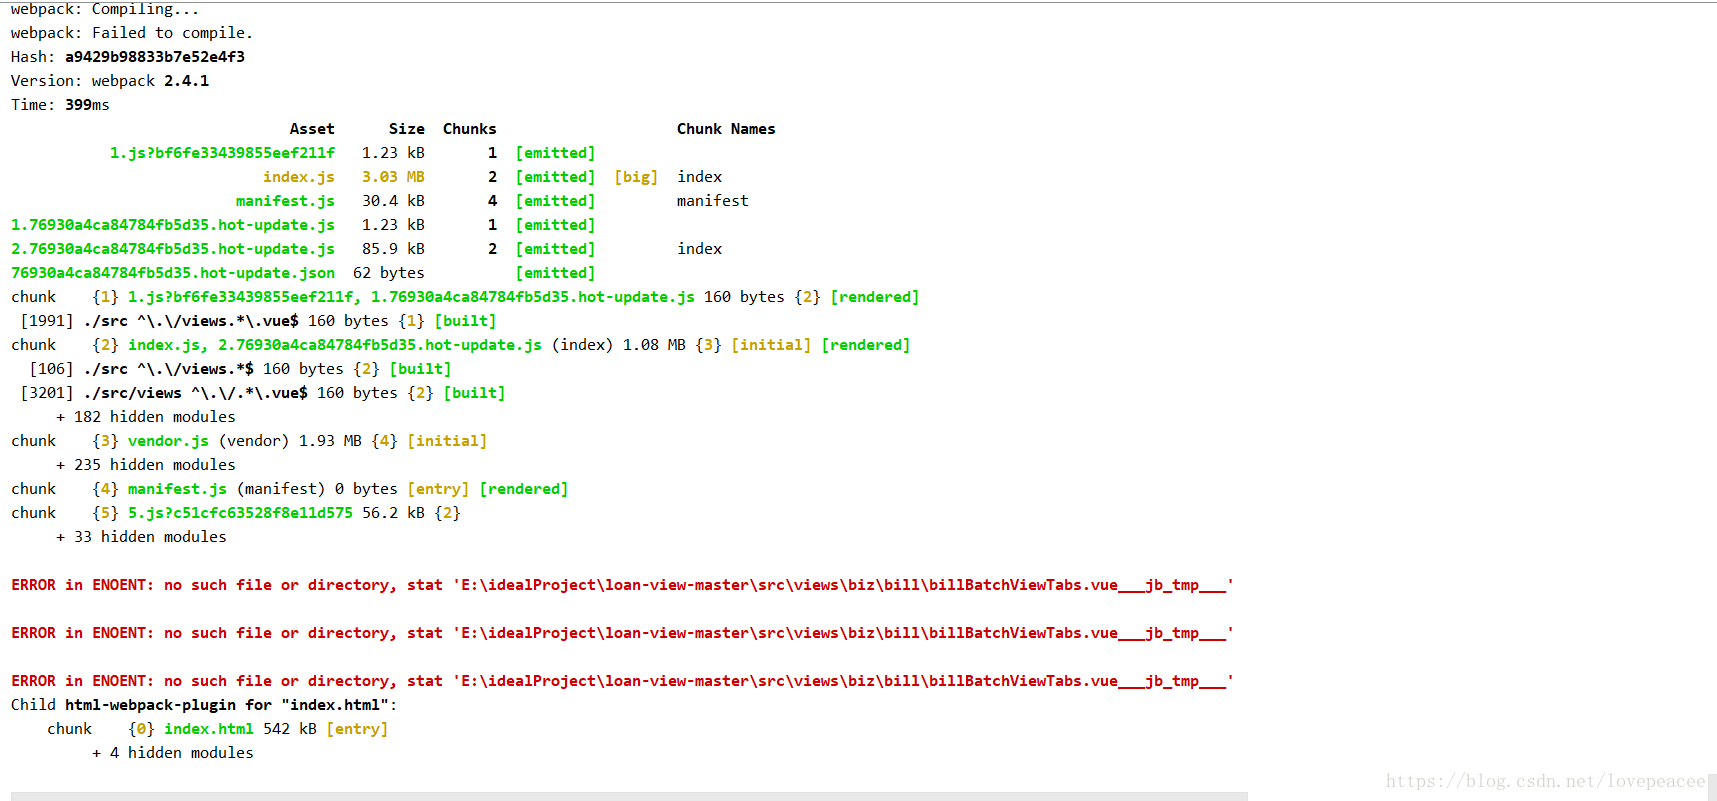Image resolution: width=1717 pixels, height=801 pixels.
Task: Select the hash value a9429b98833b7e52e4f3
Action: (155, 57)
